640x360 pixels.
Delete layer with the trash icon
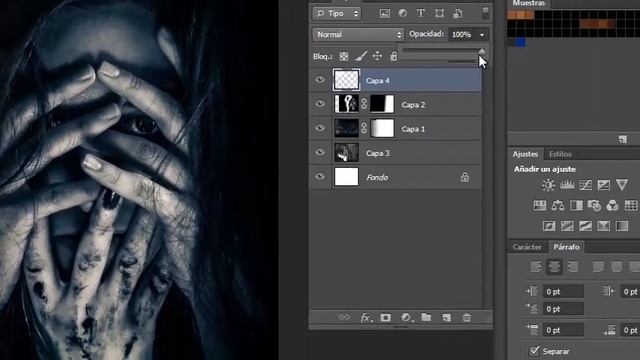pos(467,317)
